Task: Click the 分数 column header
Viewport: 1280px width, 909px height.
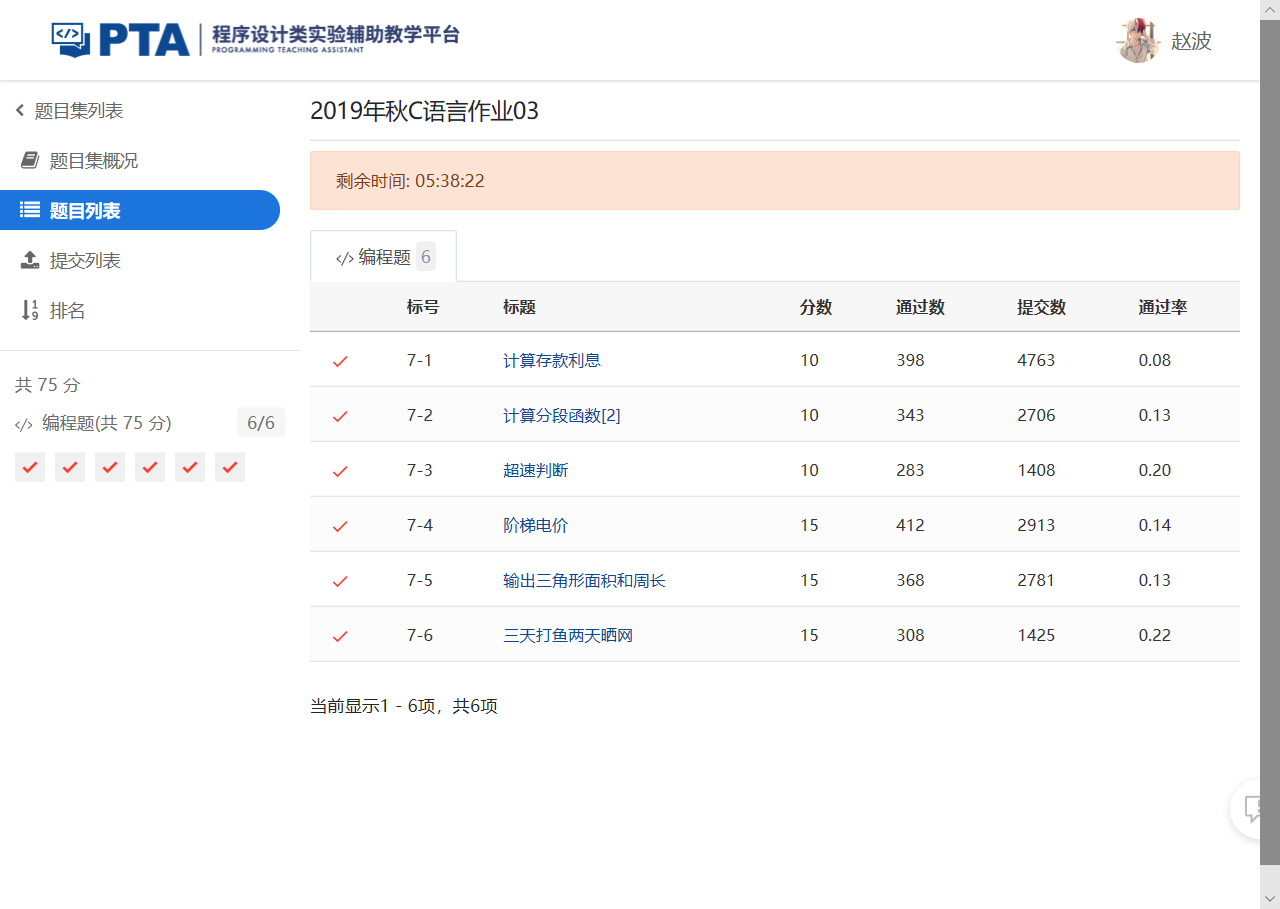Action: (816, 307)
